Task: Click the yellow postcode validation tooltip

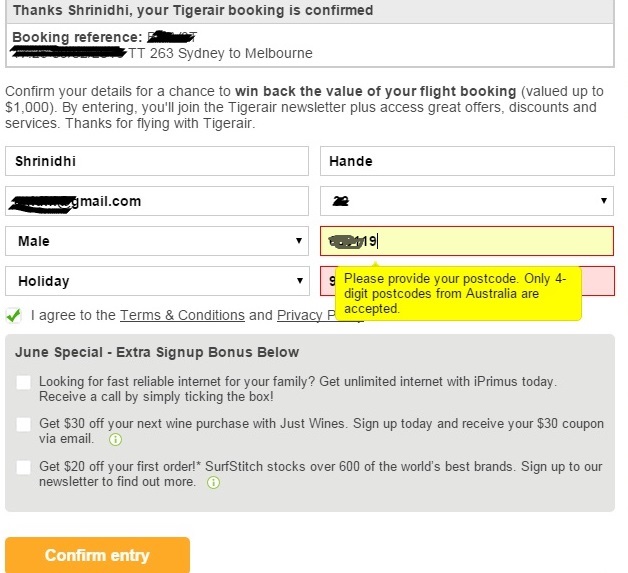Action: [456, 294]
